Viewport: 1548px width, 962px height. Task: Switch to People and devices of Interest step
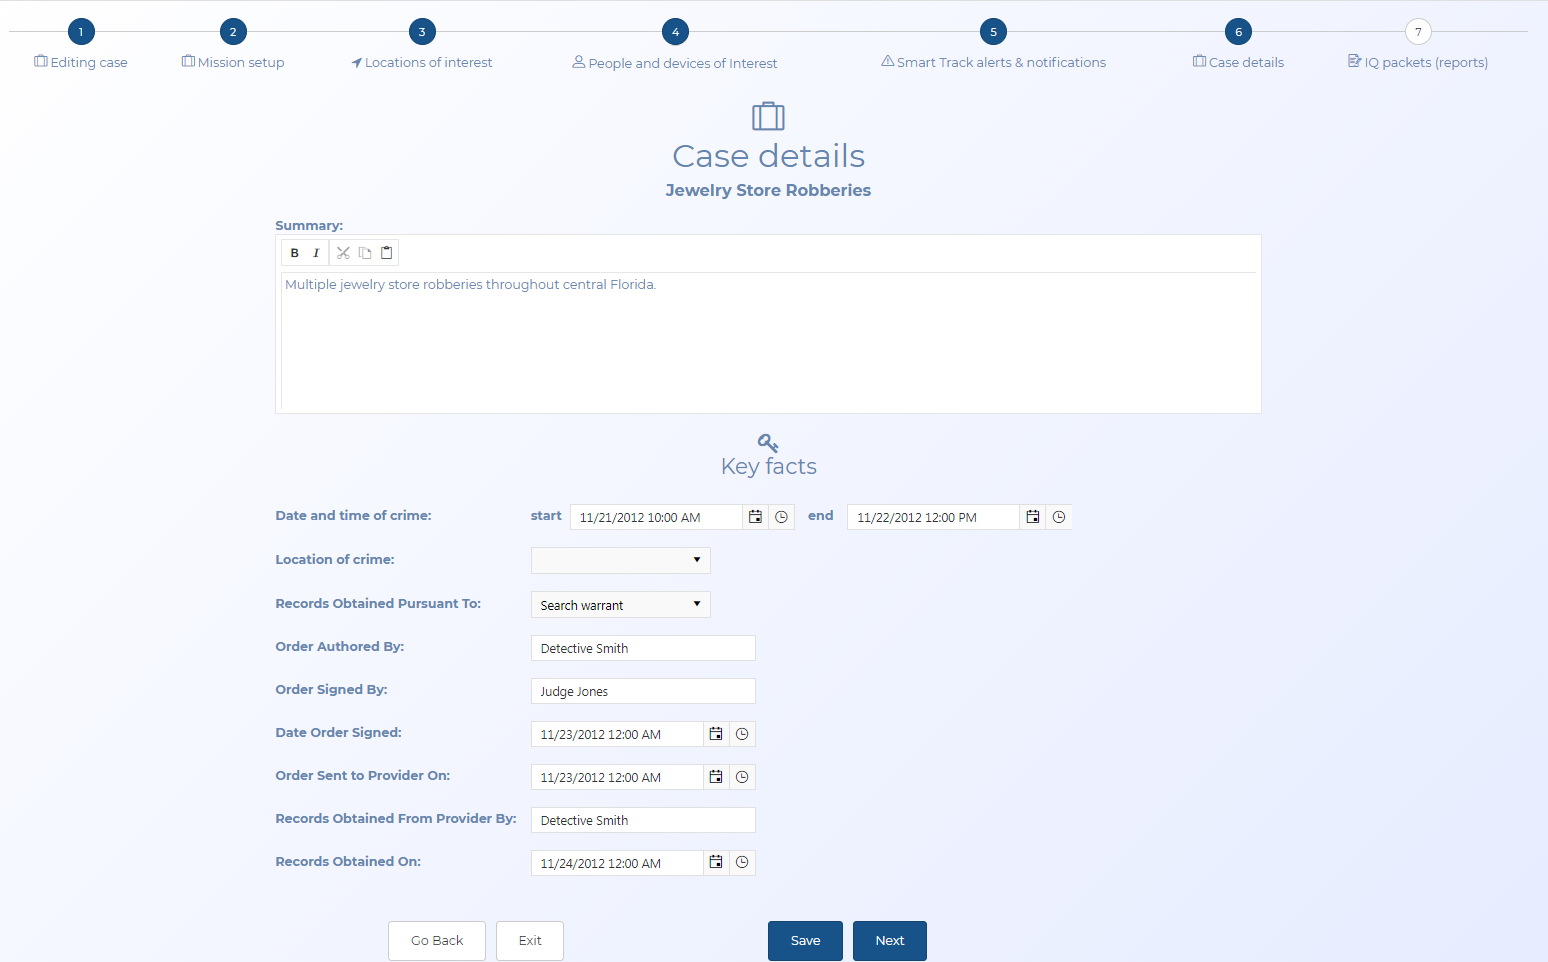tap(674, 62)
